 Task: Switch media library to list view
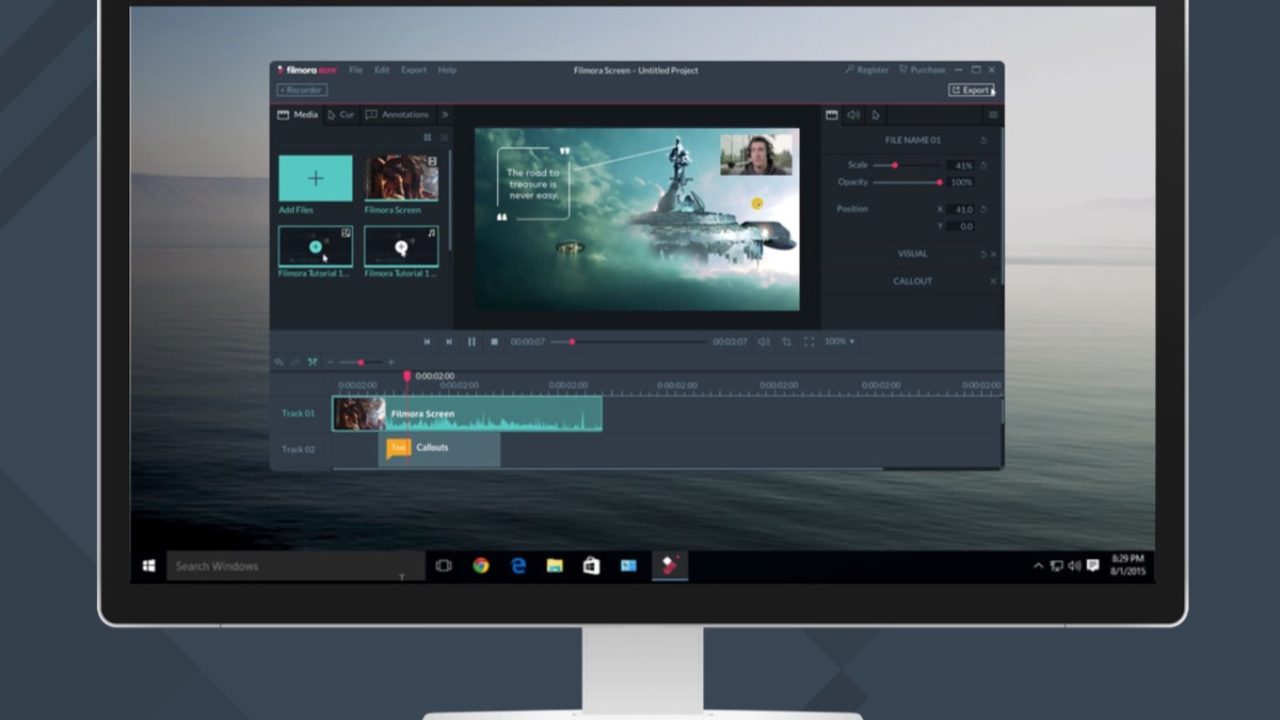pyautogui.click(x=444, y=137)
